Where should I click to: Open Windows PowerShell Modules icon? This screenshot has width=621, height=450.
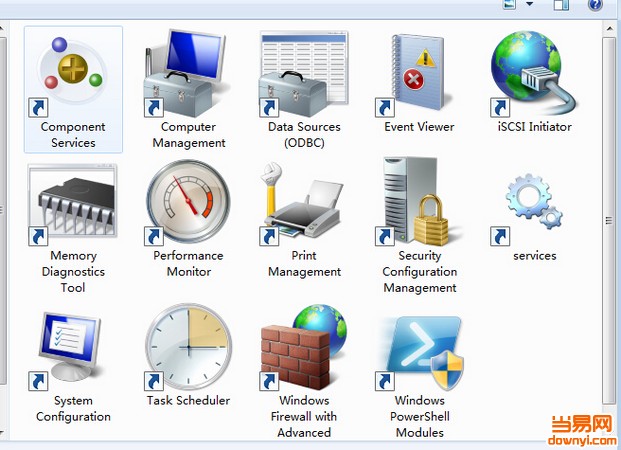tap(420, 351)
